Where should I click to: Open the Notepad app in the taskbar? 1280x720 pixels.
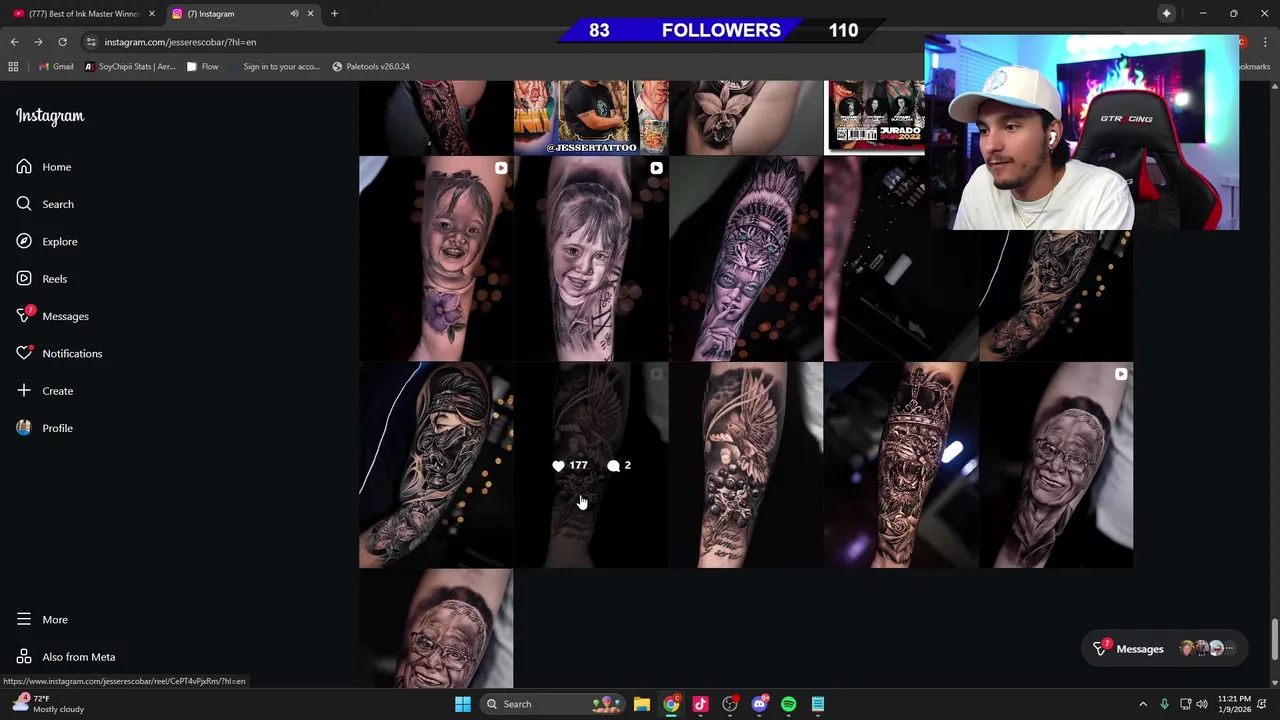click(818, 704)
